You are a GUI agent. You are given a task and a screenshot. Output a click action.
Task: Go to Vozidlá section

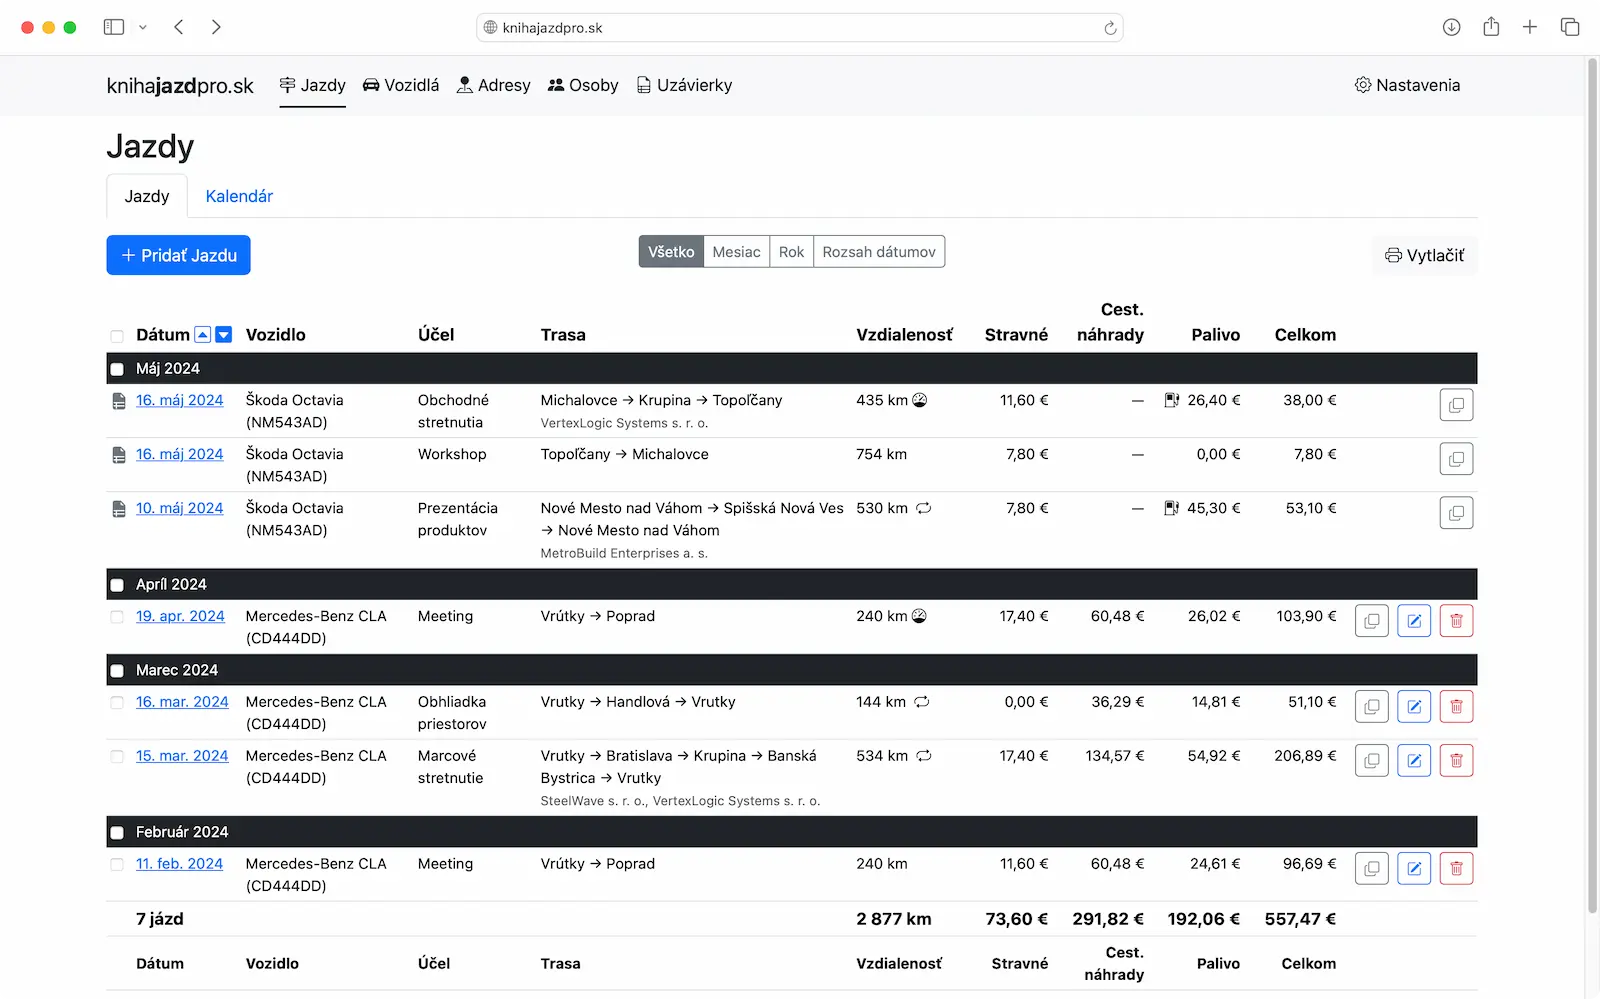tap(400, 85)
